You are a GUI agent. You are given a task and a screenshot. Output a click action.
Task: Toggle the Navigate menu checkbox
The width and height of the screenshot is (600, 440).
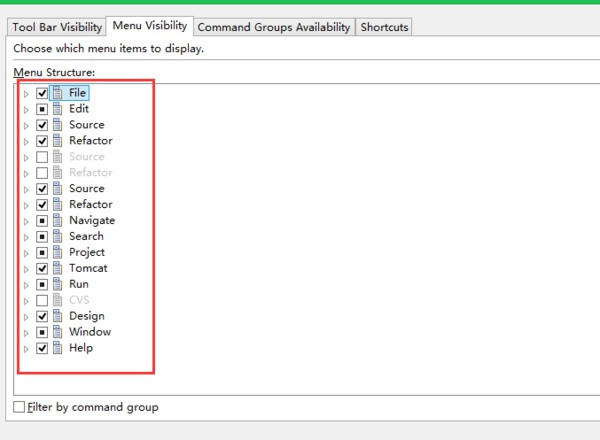coord(42,221)
